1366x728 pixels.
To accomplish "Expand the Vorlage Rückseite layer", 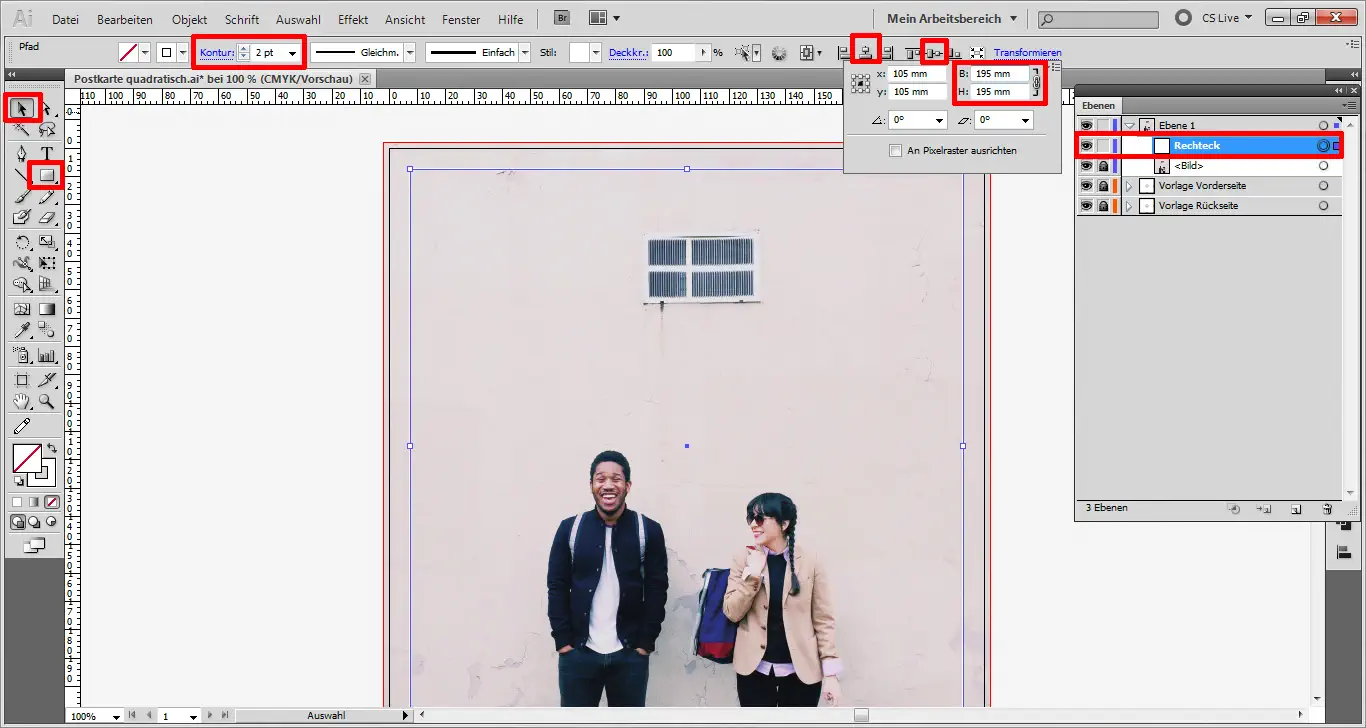I will (1127, 205).
